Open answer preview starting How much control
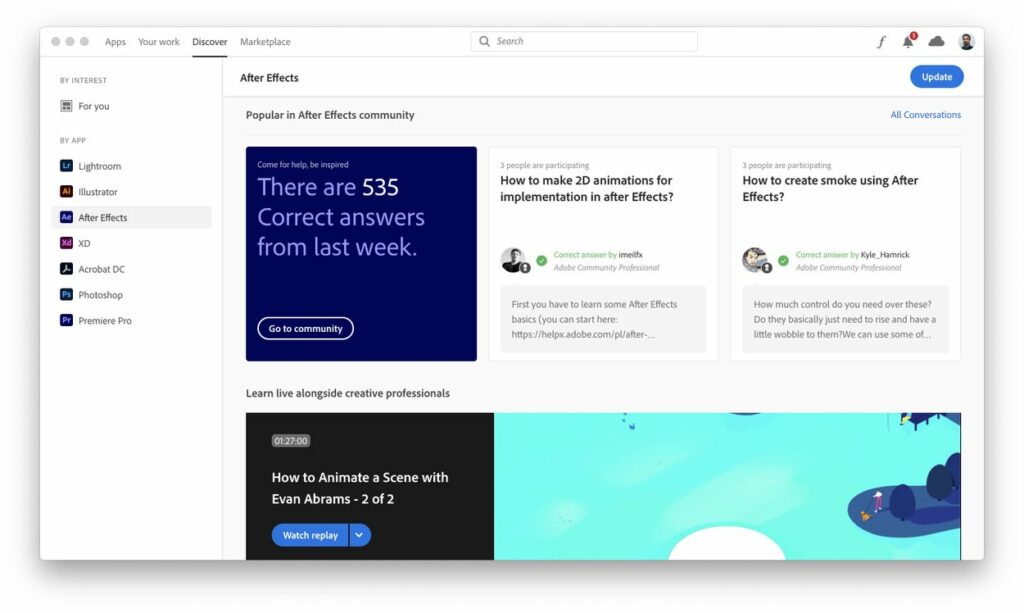Image resolution: width=1024 pixels, height=613 pixels. point(845,319)
